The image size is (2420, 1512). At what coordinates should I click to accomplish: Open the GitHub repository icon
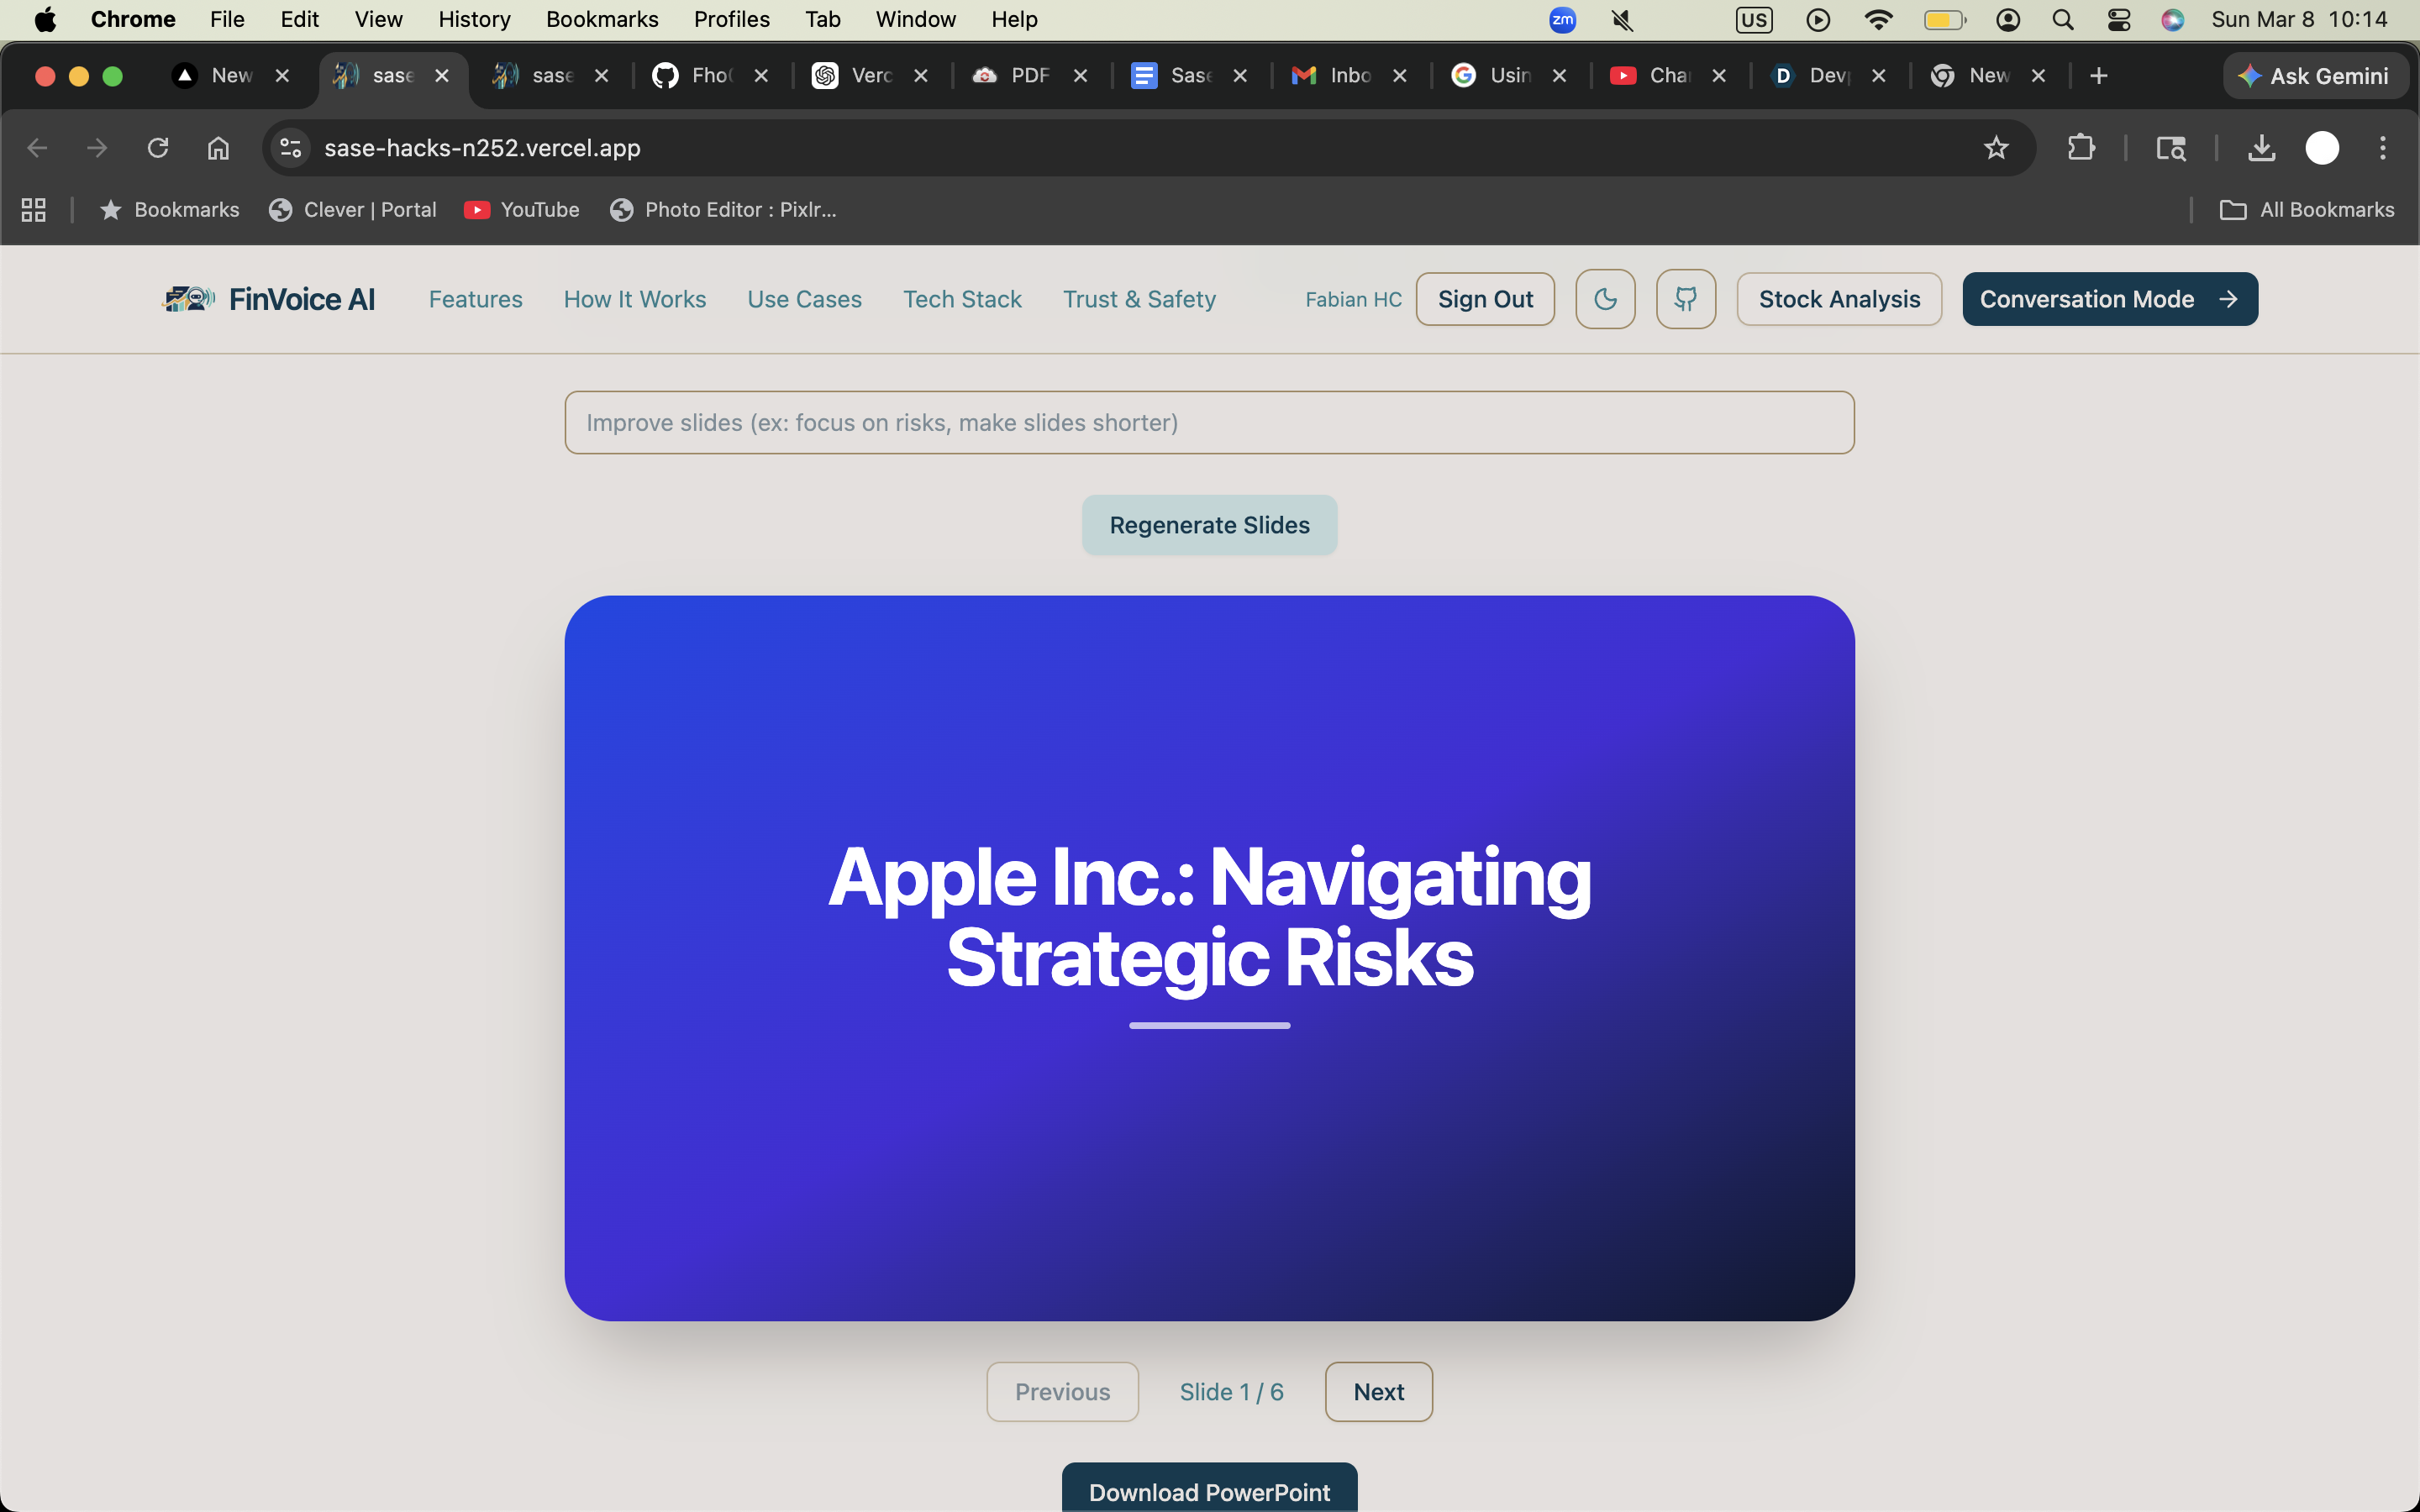point(1686,299)
